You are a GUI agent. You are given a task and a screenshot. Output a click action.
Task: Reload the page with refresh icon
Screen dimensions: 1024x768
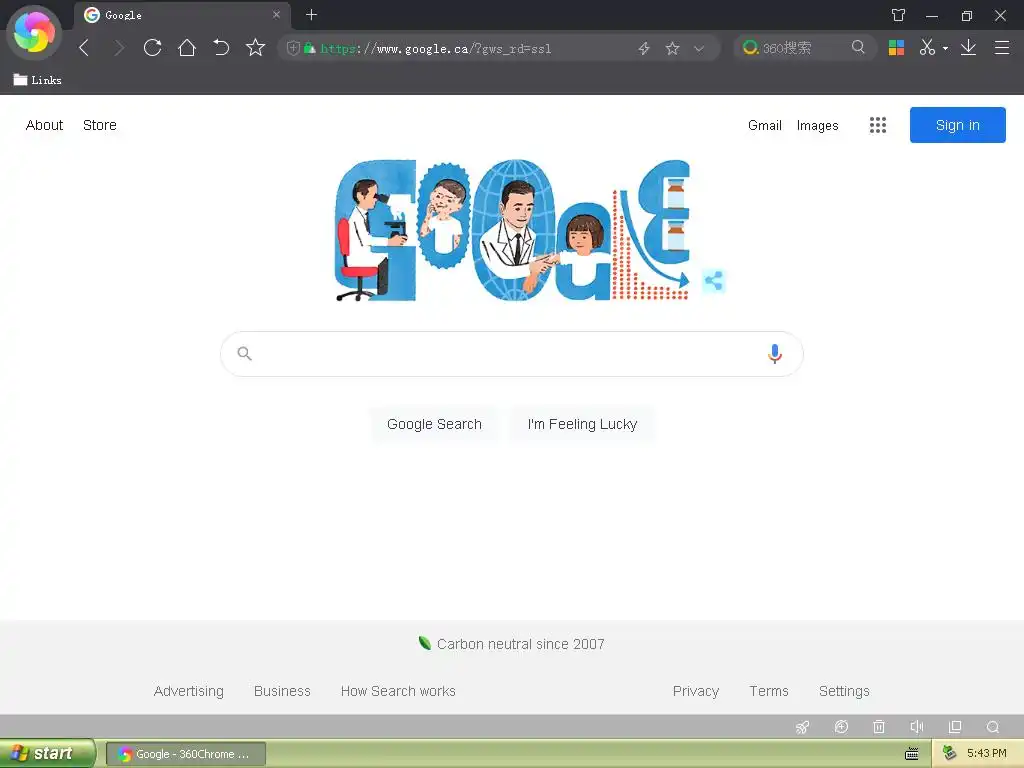(x=153, y=48)
